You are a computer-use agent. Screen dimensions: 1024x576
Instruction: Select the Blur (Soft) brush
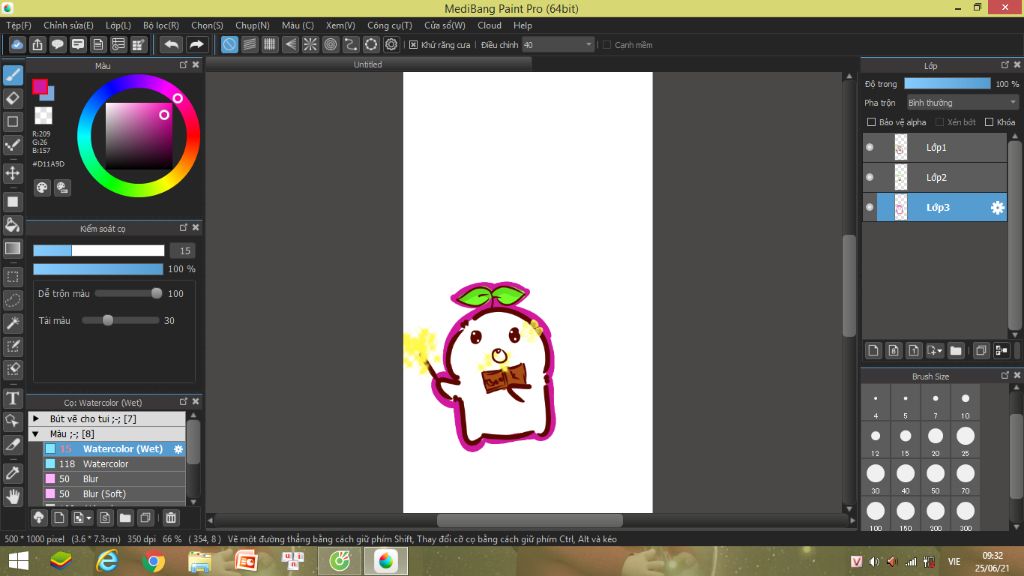[x=114, y=494]
